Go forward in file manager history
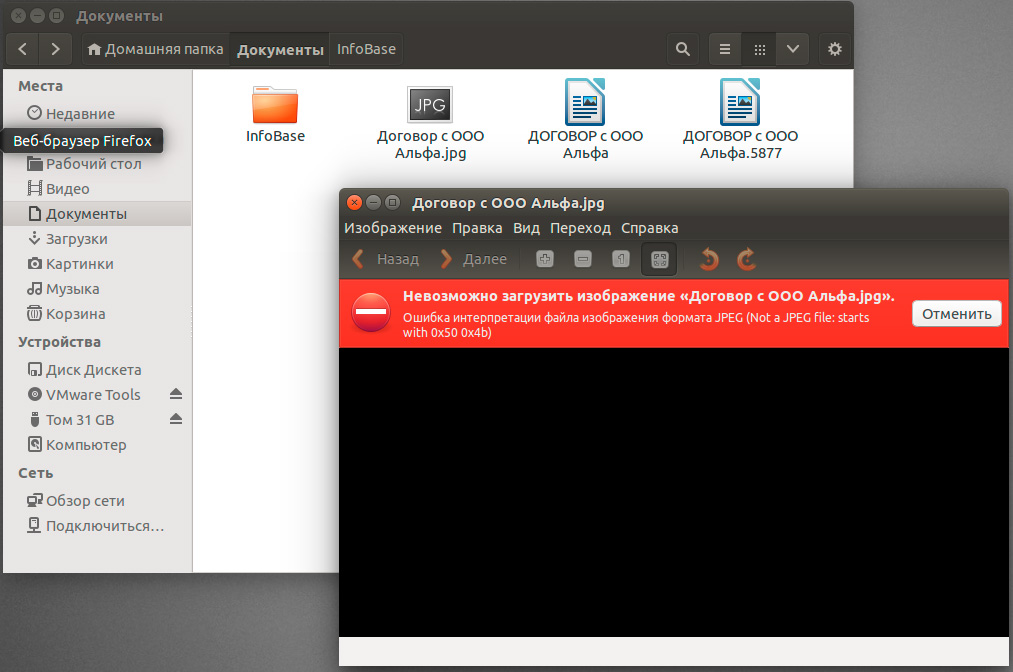The width and height of the screenshot is (1013, 672). tap(55, 49)
